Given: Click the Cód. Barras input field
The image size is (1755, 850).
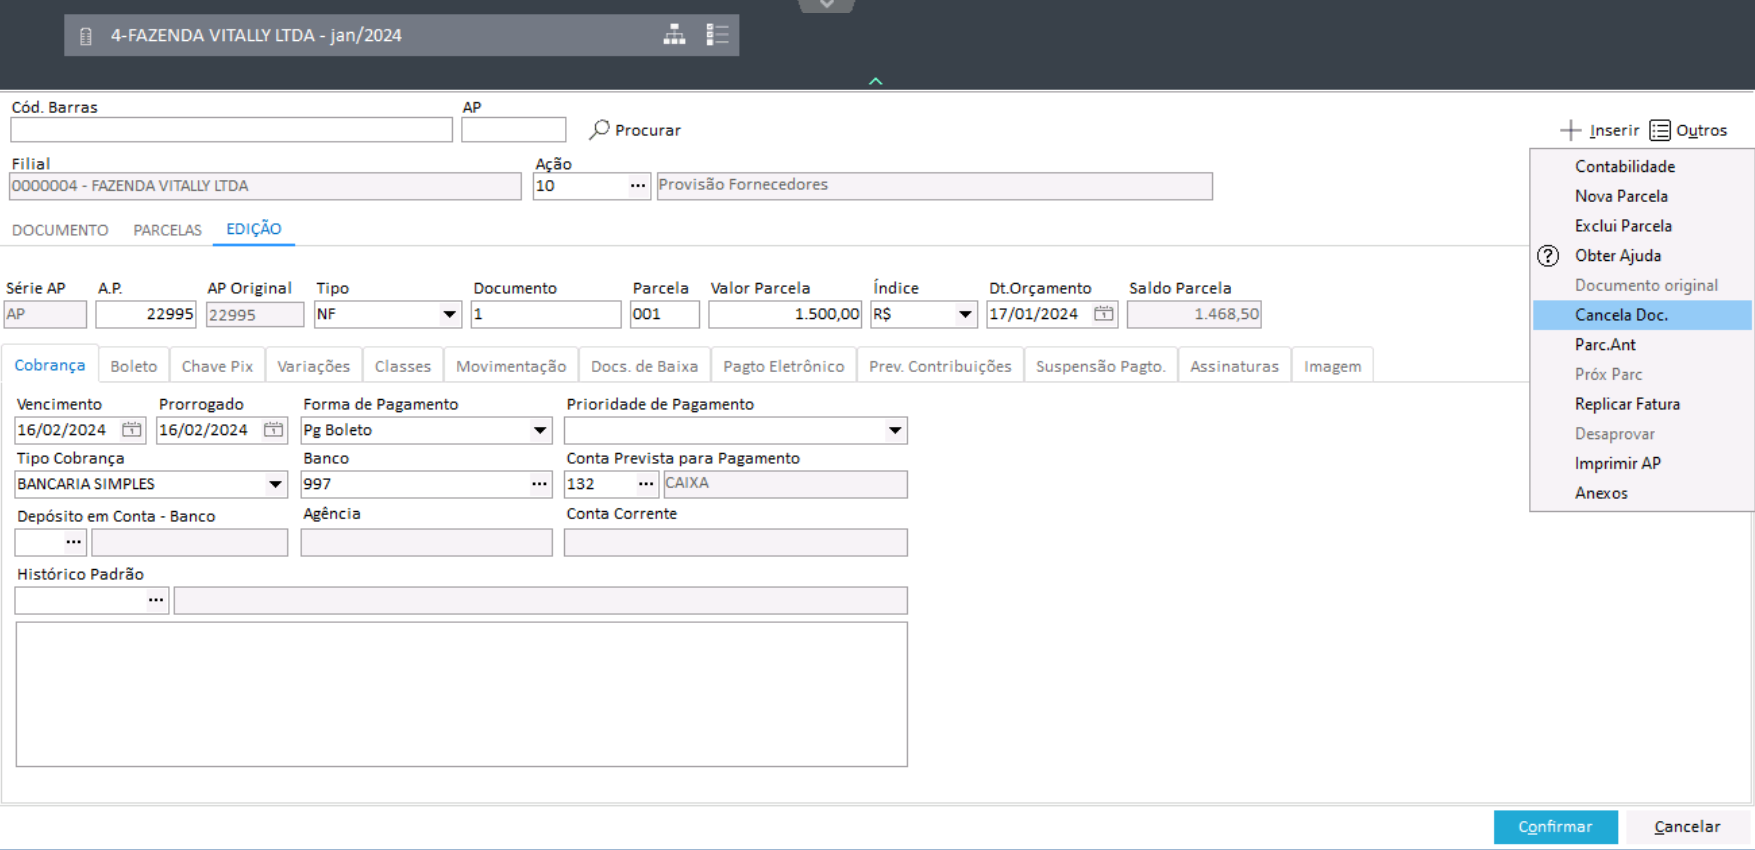Looking at the screenshot, I should [x=231, y=130].
